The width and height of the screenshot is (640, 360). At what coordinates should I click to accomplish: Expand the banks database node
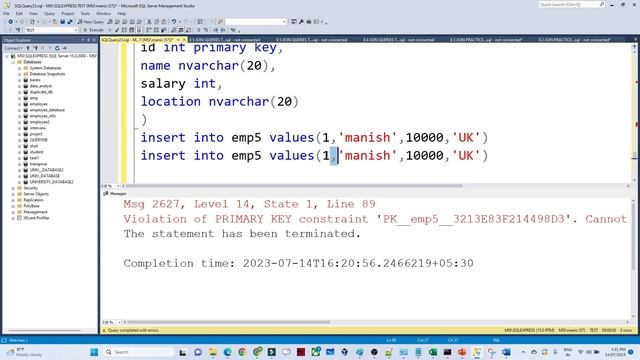click(19, 80)
